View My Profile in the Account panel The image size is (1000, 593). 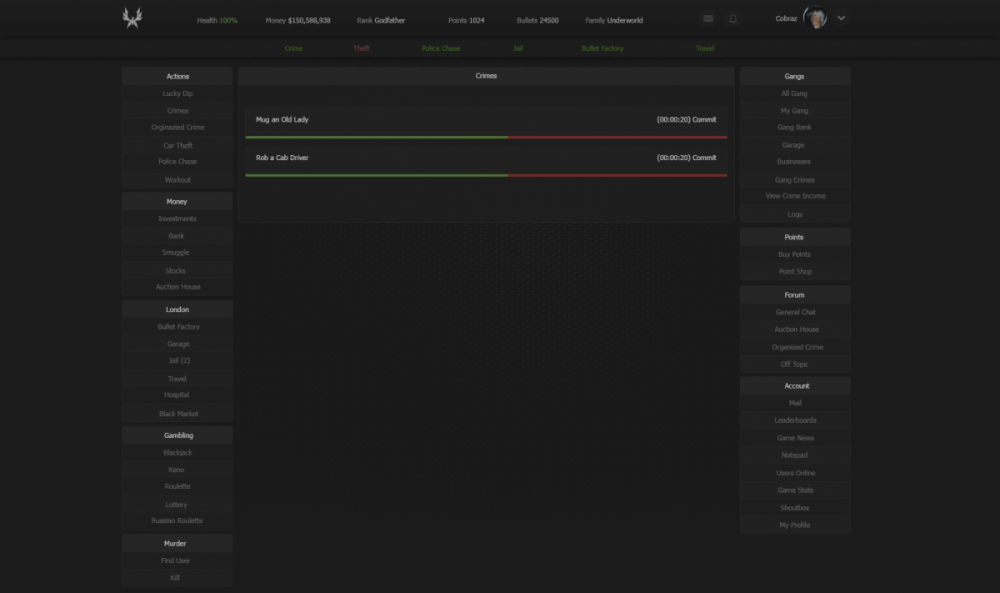795,525
